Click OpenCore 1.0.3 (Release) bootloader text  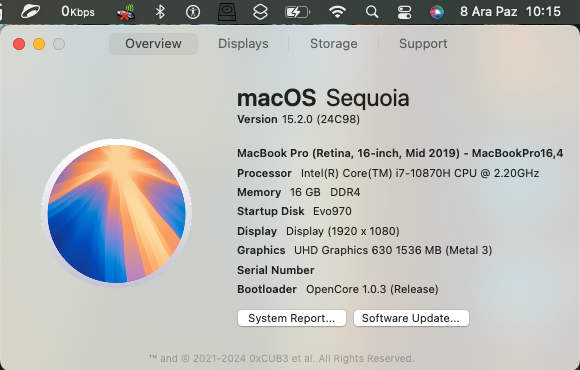(372, 289)
